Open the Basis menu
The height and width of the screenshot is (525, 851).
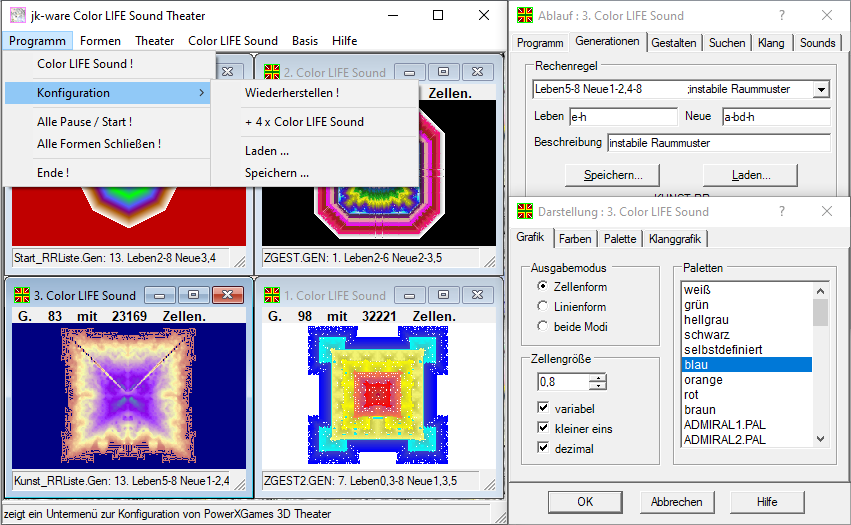(x=305, y=41)
